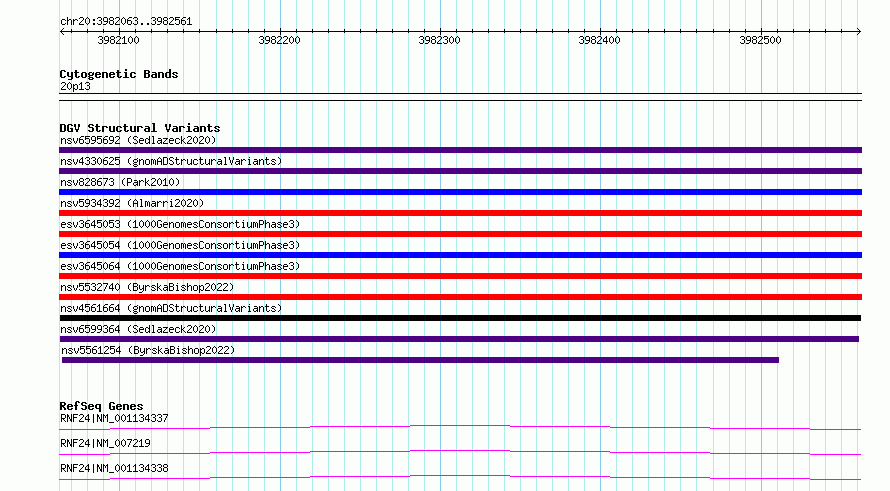The height and width of the screenshot is (491, 890).
Task: Open the nsv5934392 (Almarri2020) label
Action: [x=132, y=203]
